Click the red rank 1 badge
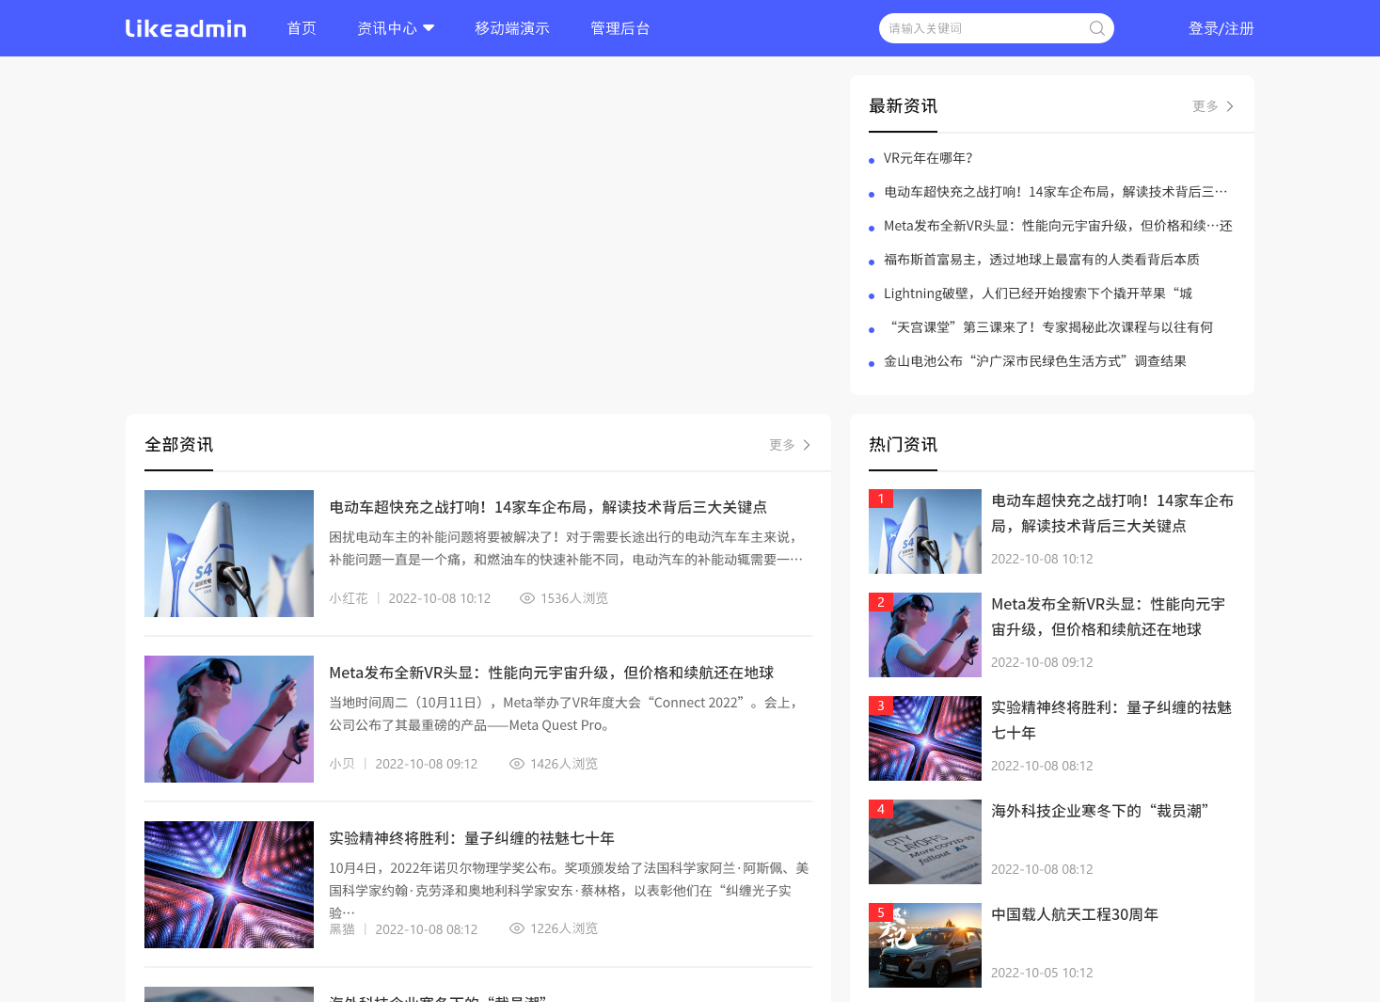The image size is (1380, 1002). click(x=880, y=498)
